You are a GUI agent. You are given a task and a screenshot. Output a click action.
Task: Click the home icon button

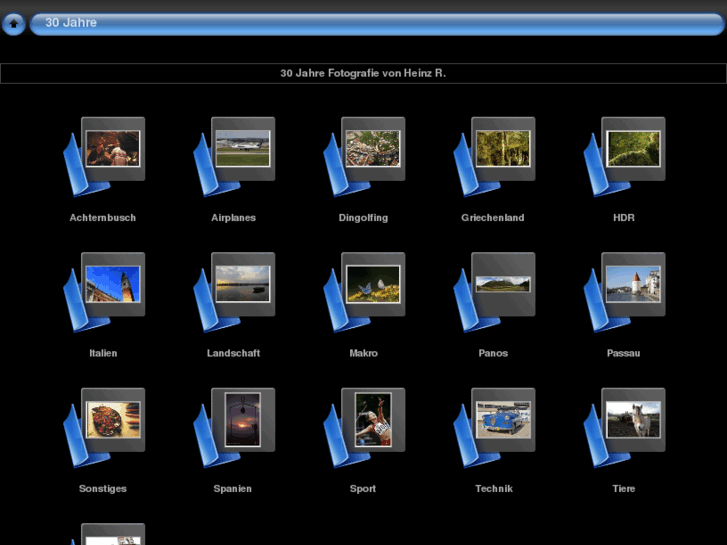click(13, 23)
